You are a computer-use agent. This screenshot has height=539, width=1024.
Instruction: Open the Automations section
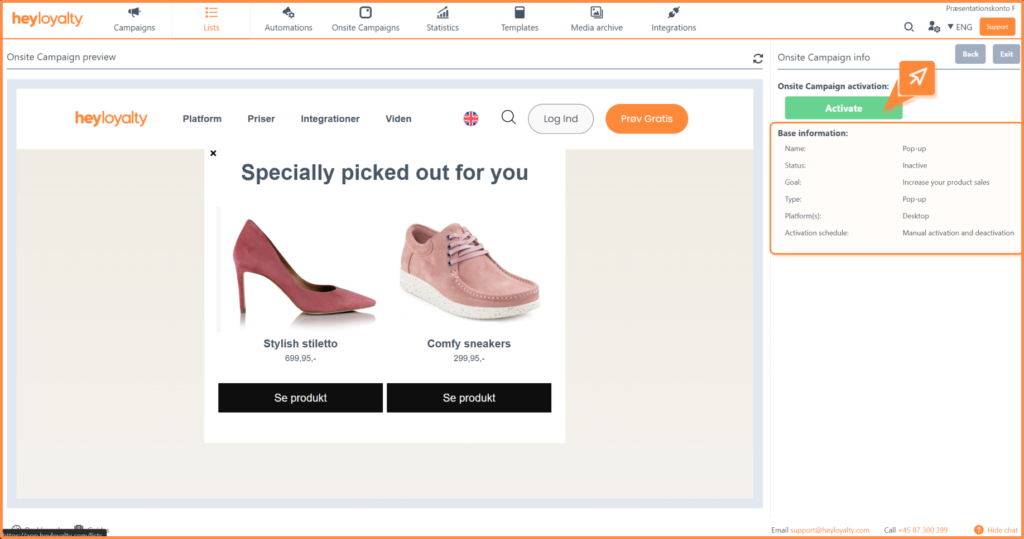click(288, 19)
